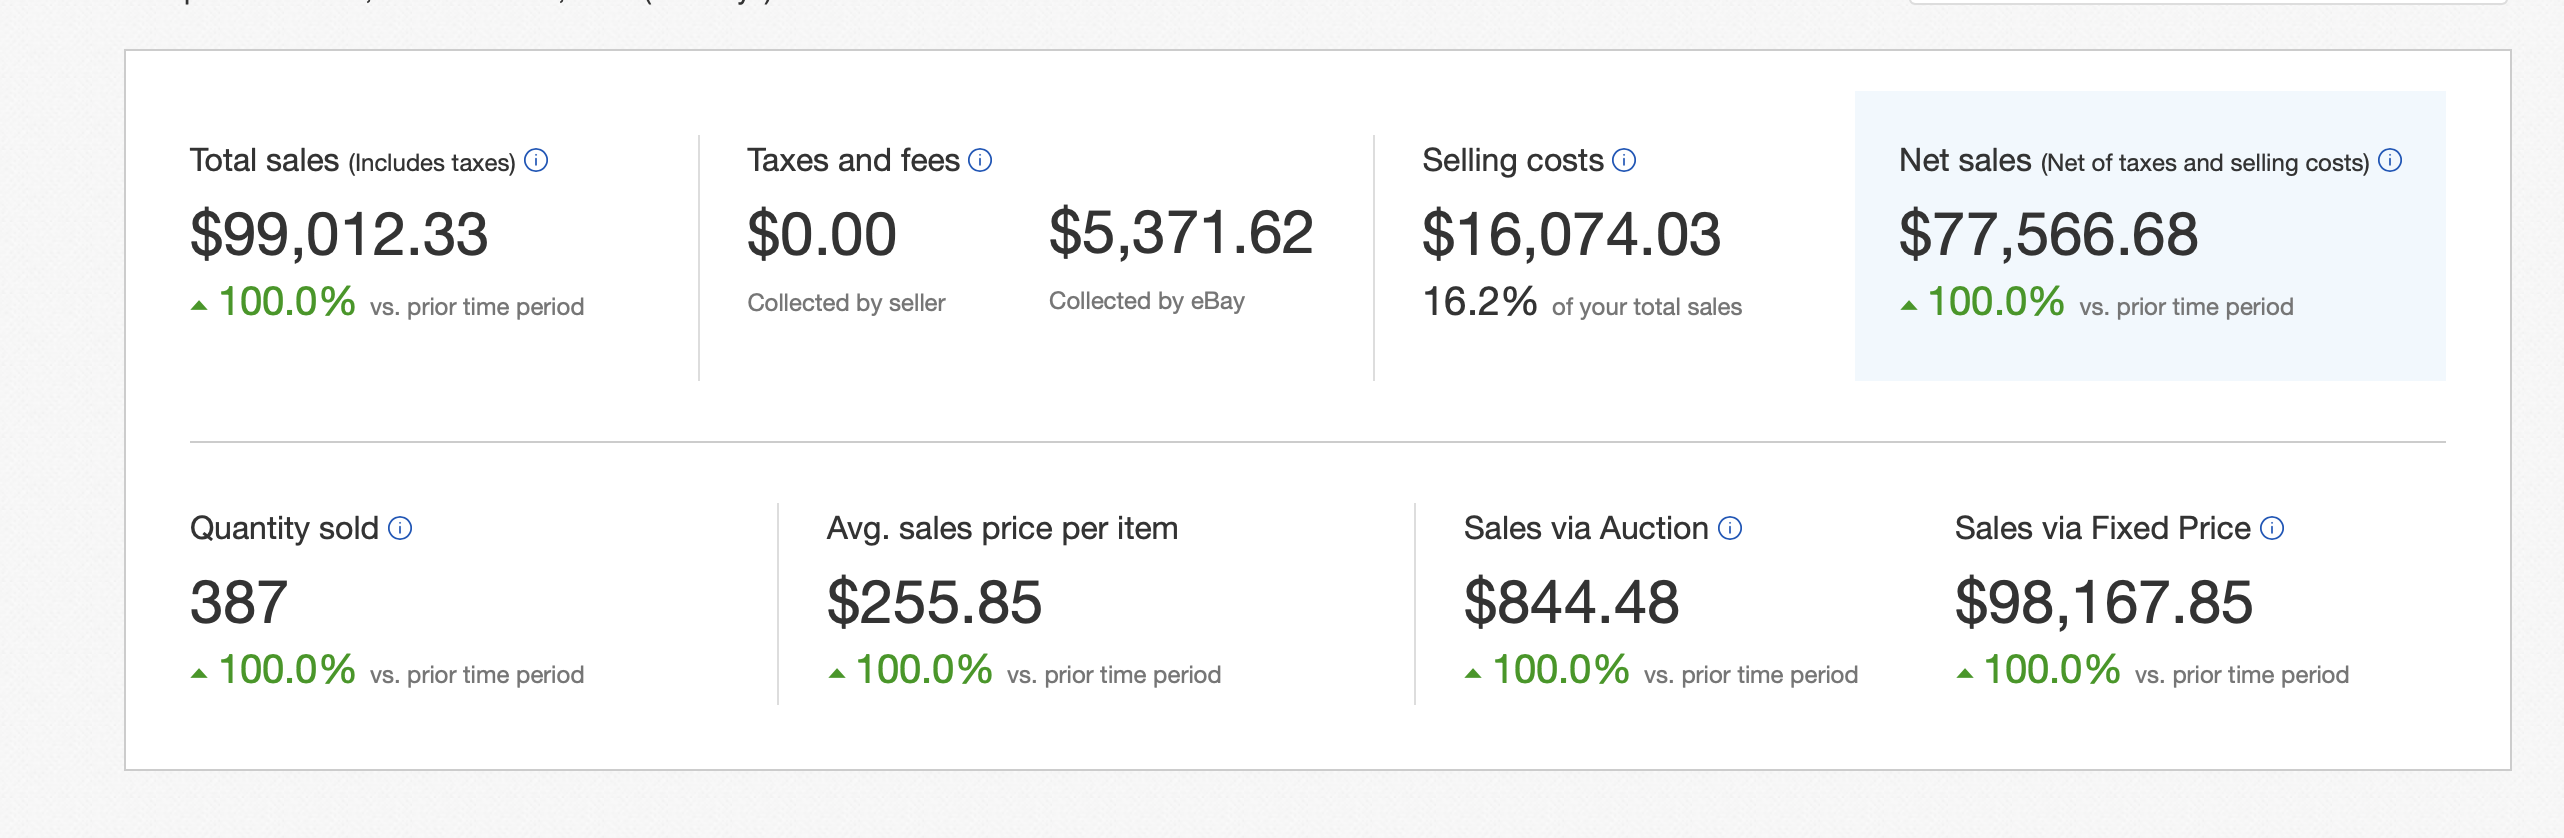Select the 100.0% change under Net sales
The width and height of the screenshot is (2564, 838).
click(x=1996, y=302)
